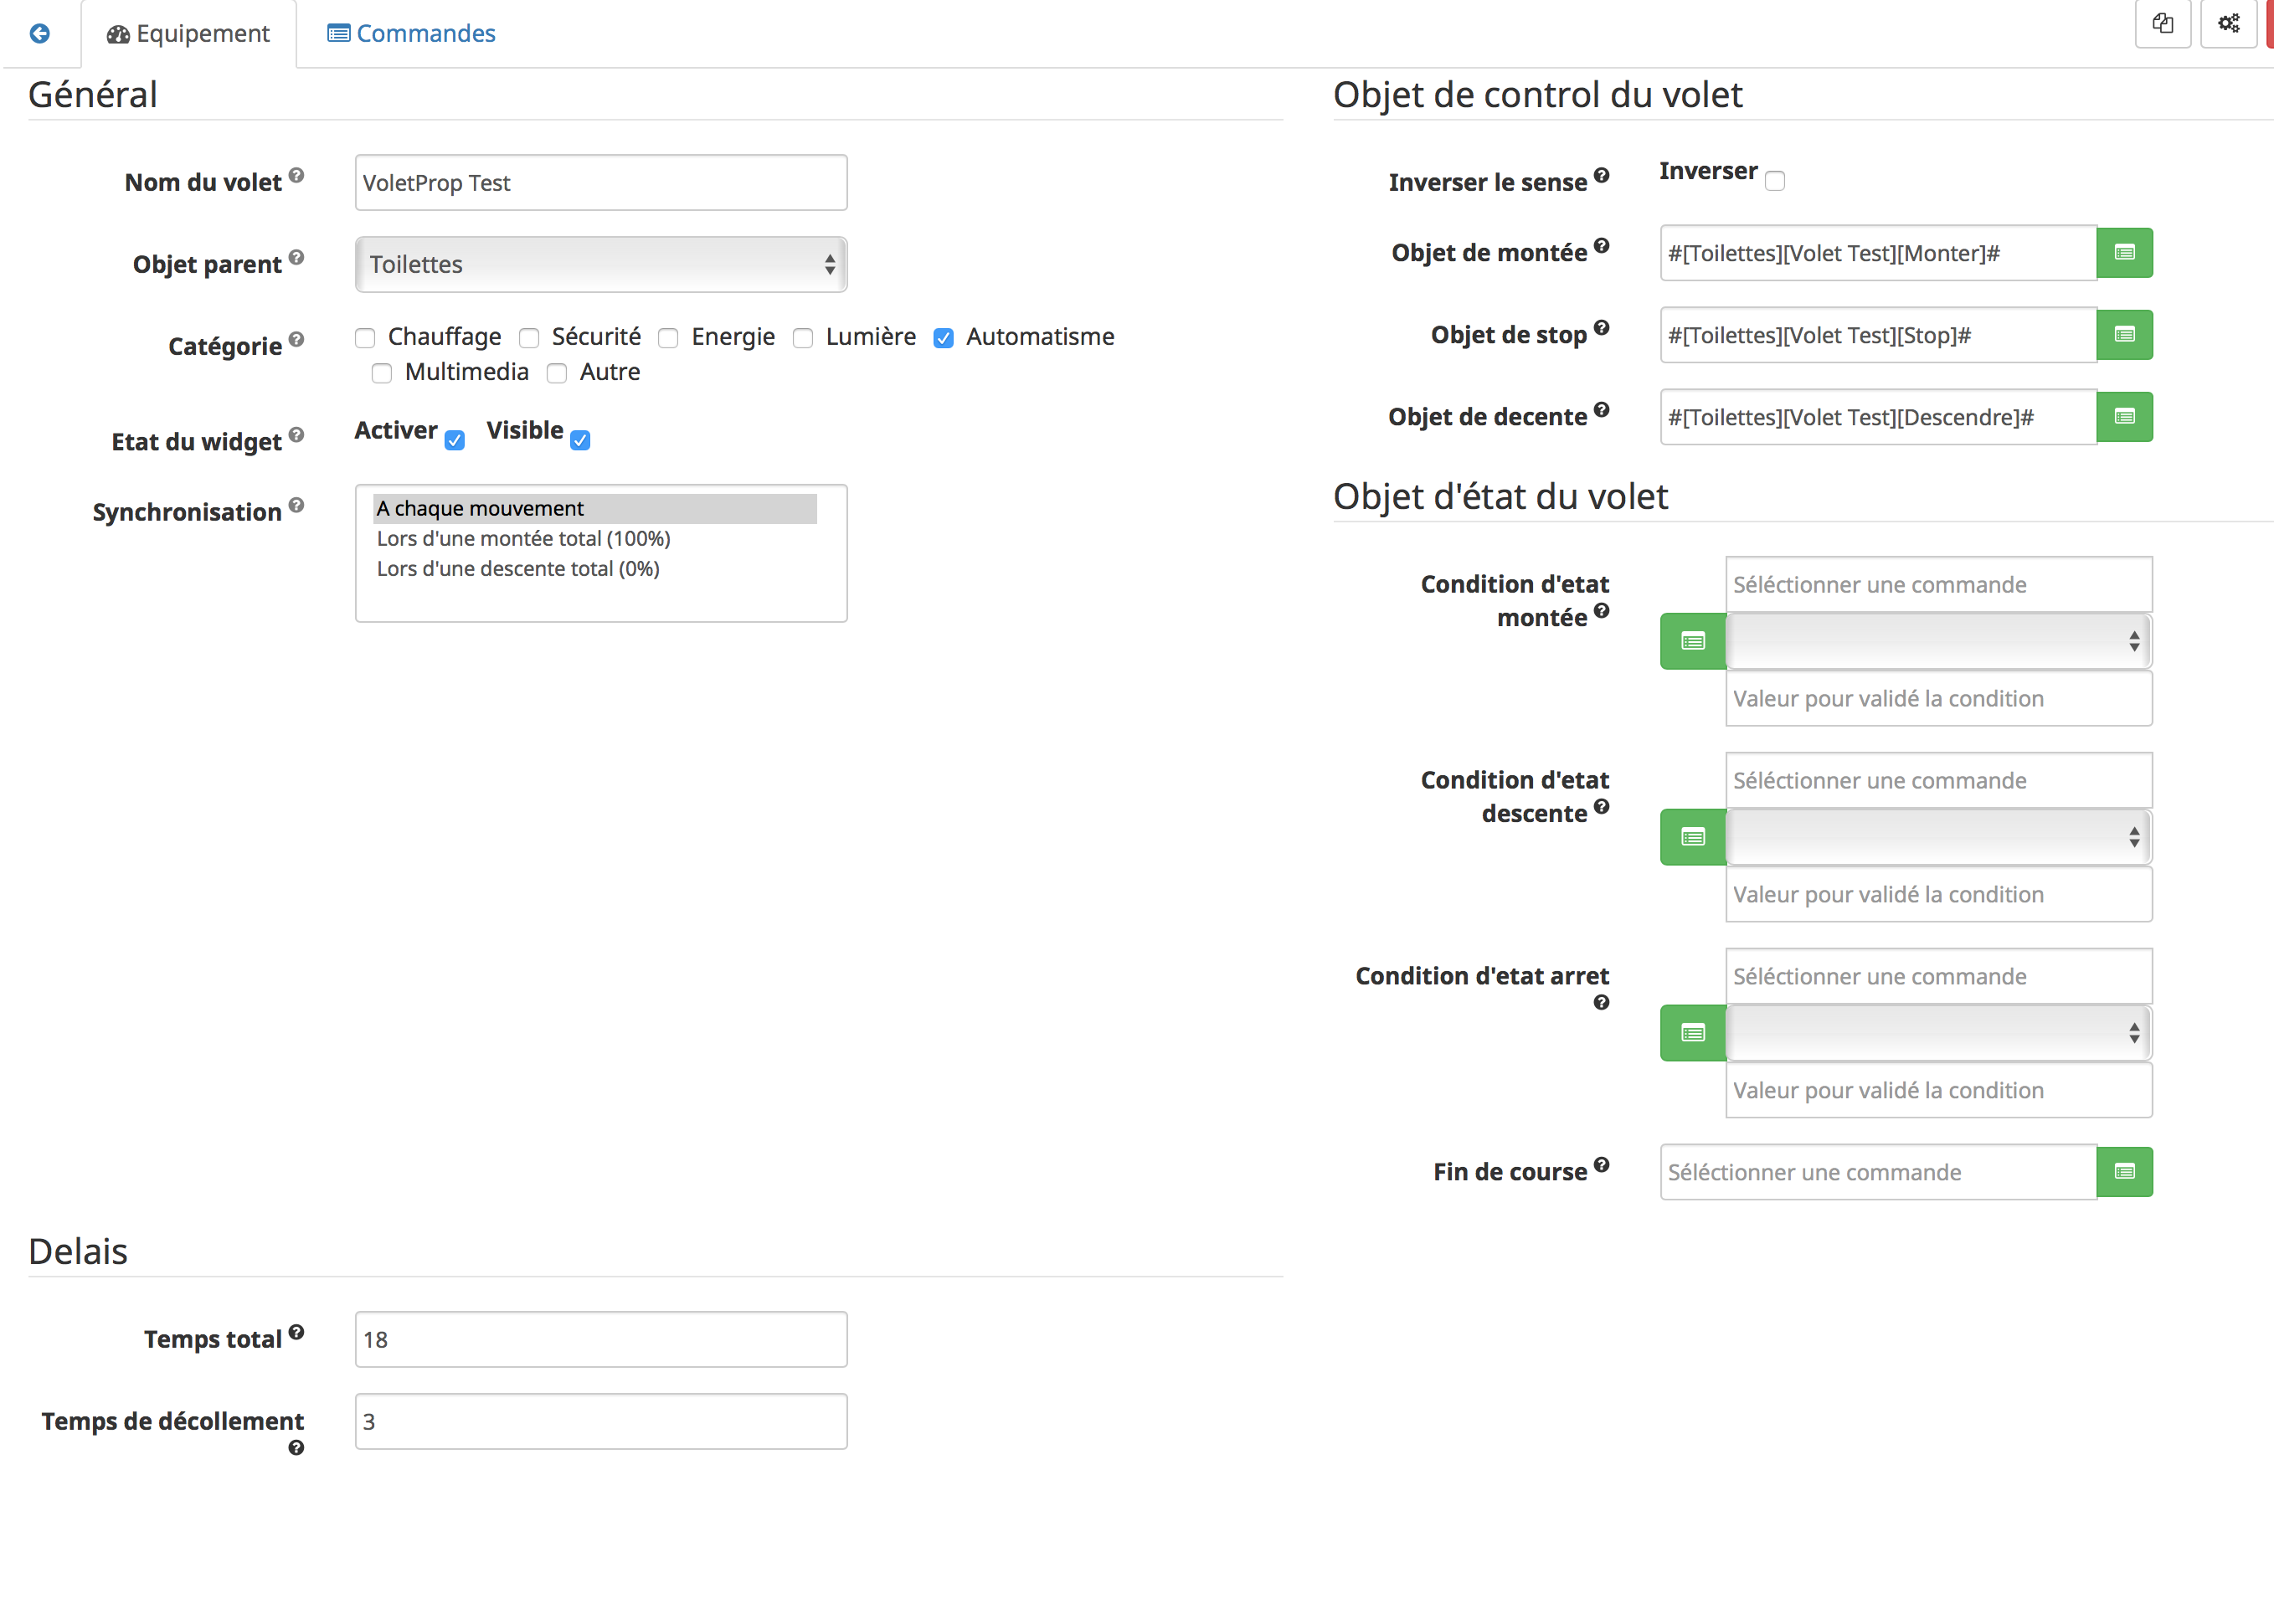Image resolution: width=2274 pixels, height=1624 pixels.
Task: Click the Temps de décollement input field
Action: 601,1421
